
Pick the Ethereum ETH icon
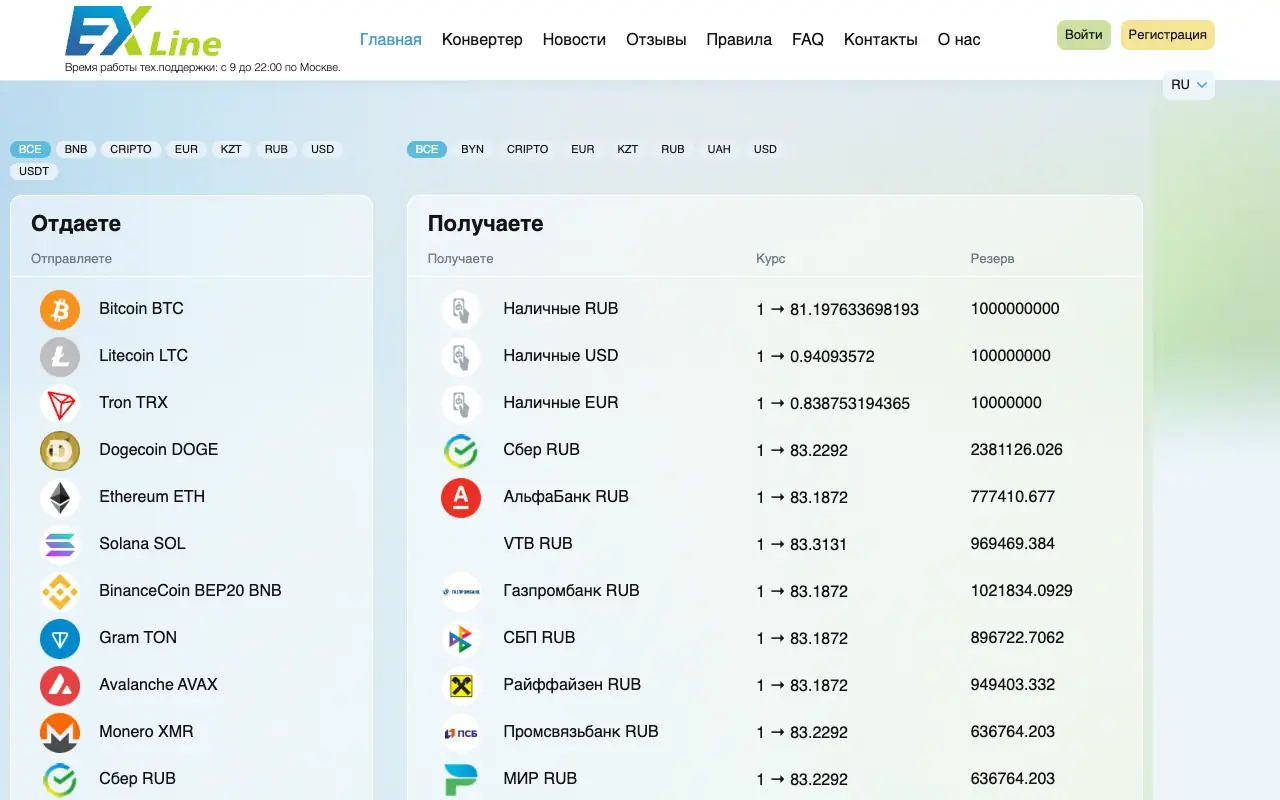pyautogui.click(x=60, y=498)
